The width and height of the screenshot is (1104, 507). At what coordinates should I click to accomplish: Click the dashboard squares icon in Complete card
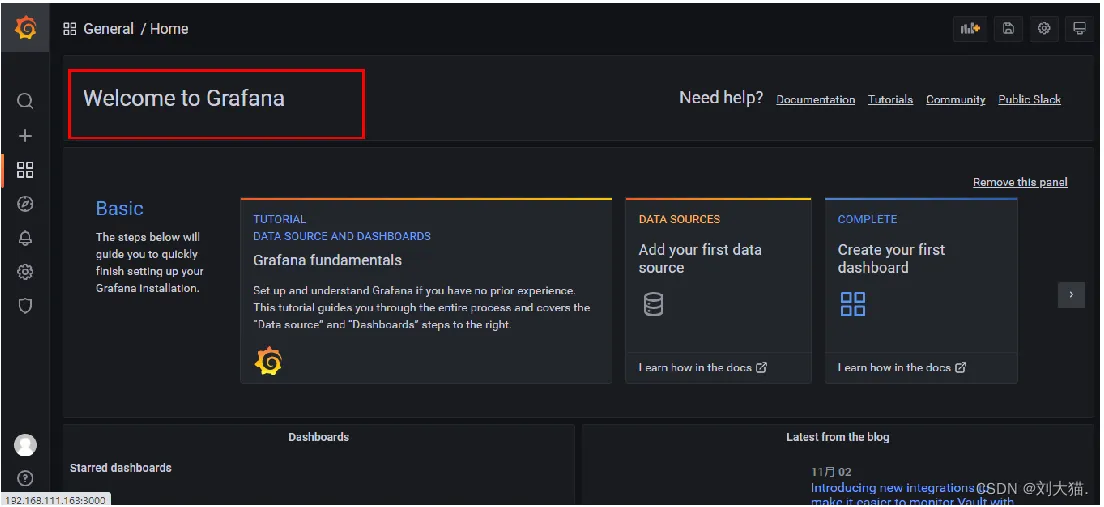coord(853,304)
